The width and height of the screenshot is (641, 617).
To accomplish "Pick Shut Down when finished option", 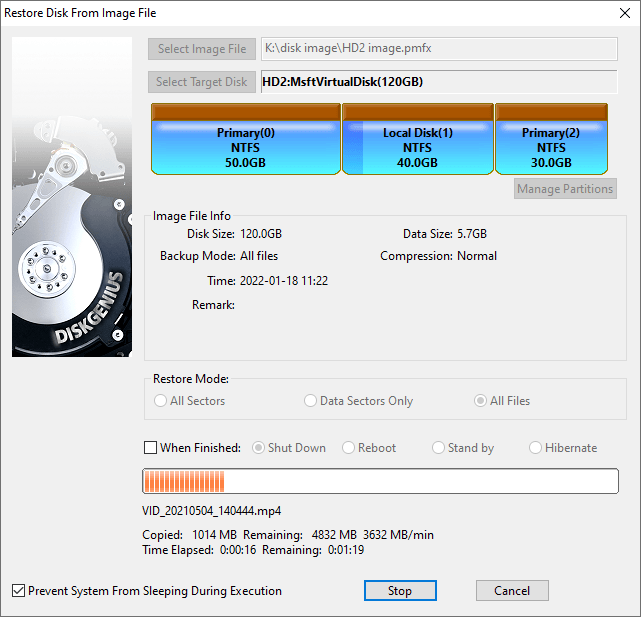I will (x=259, y=448).
